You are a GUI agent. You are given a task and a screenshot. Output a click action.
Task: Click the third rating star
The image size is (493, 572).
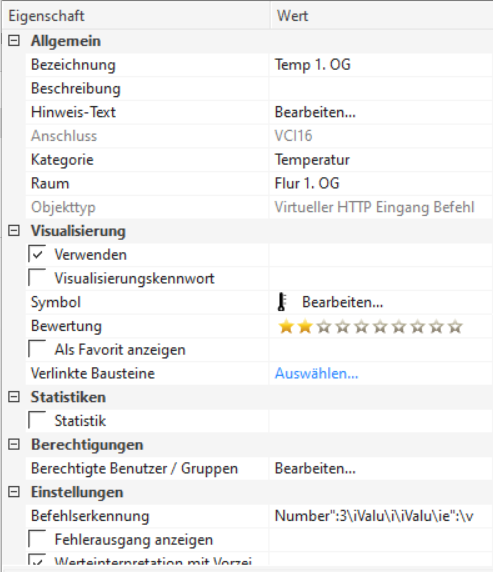[324, 326]
